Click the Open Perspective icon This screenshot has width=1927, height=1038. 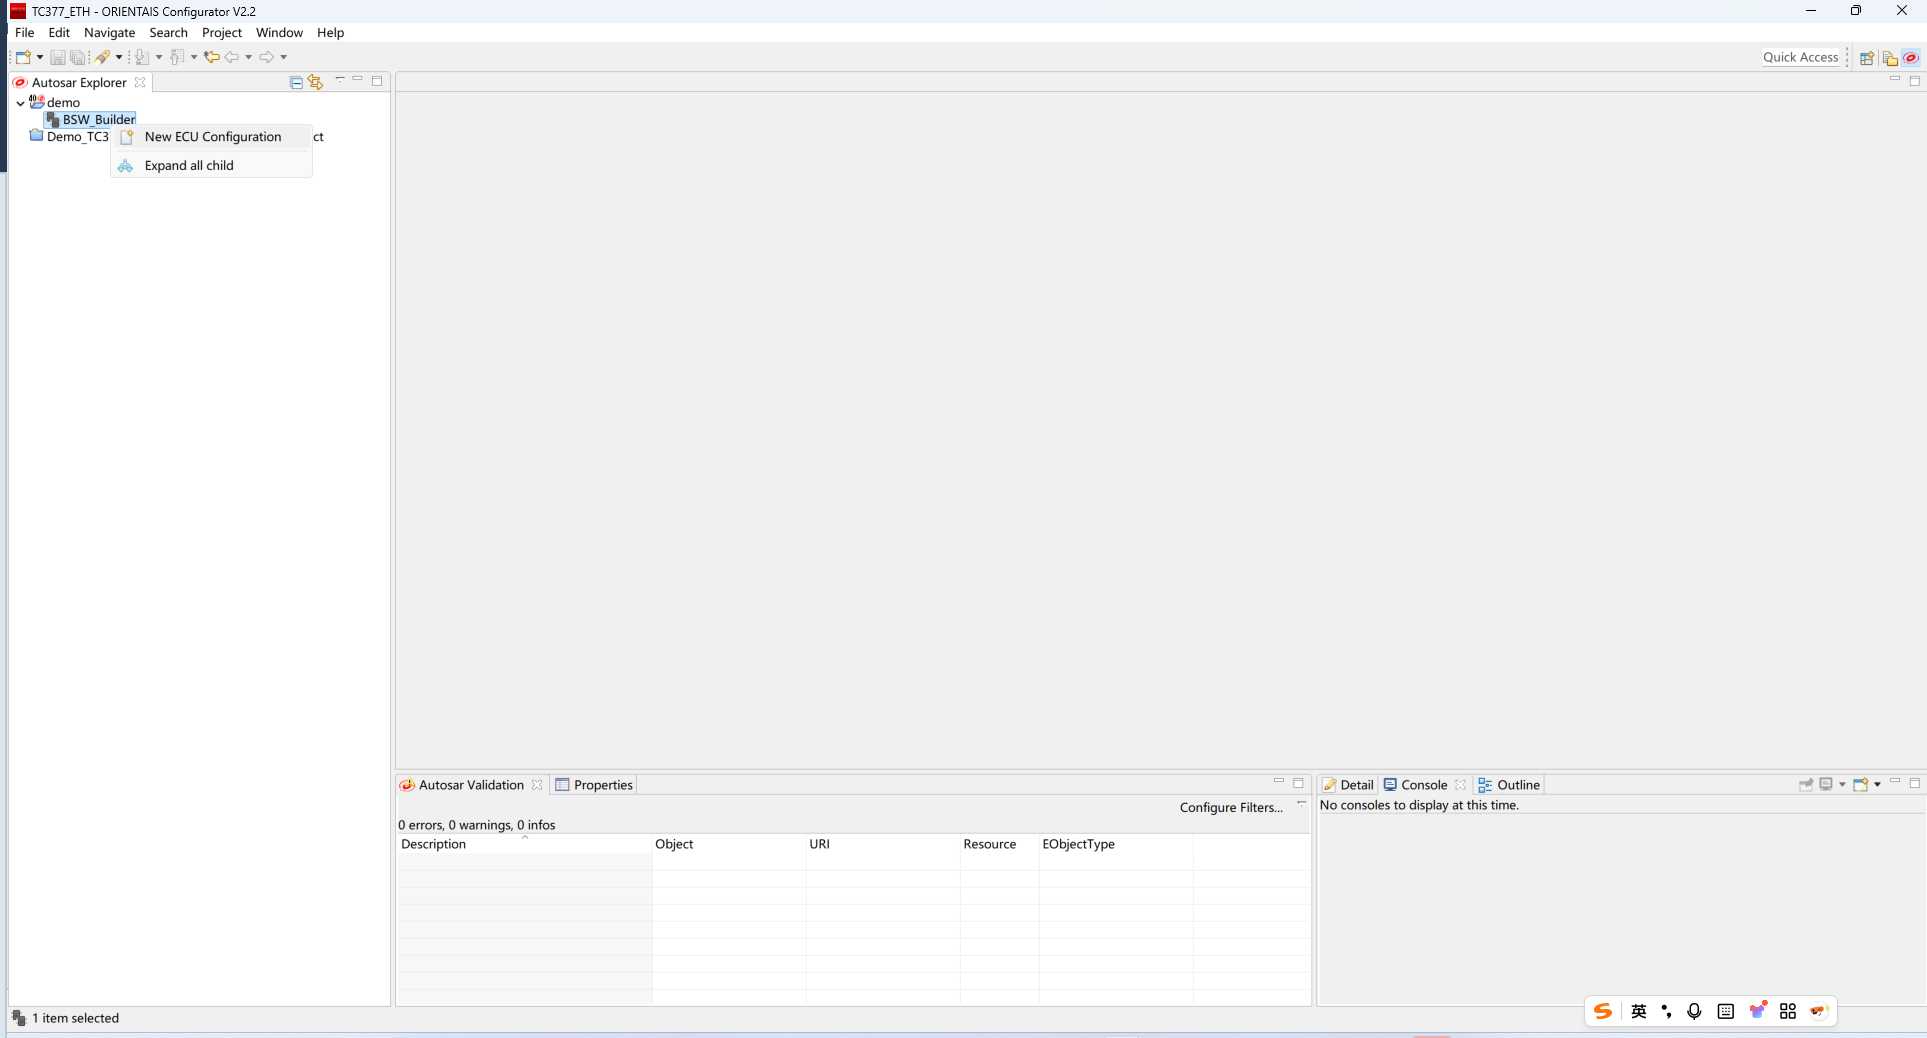click(x=1866, y=58)
